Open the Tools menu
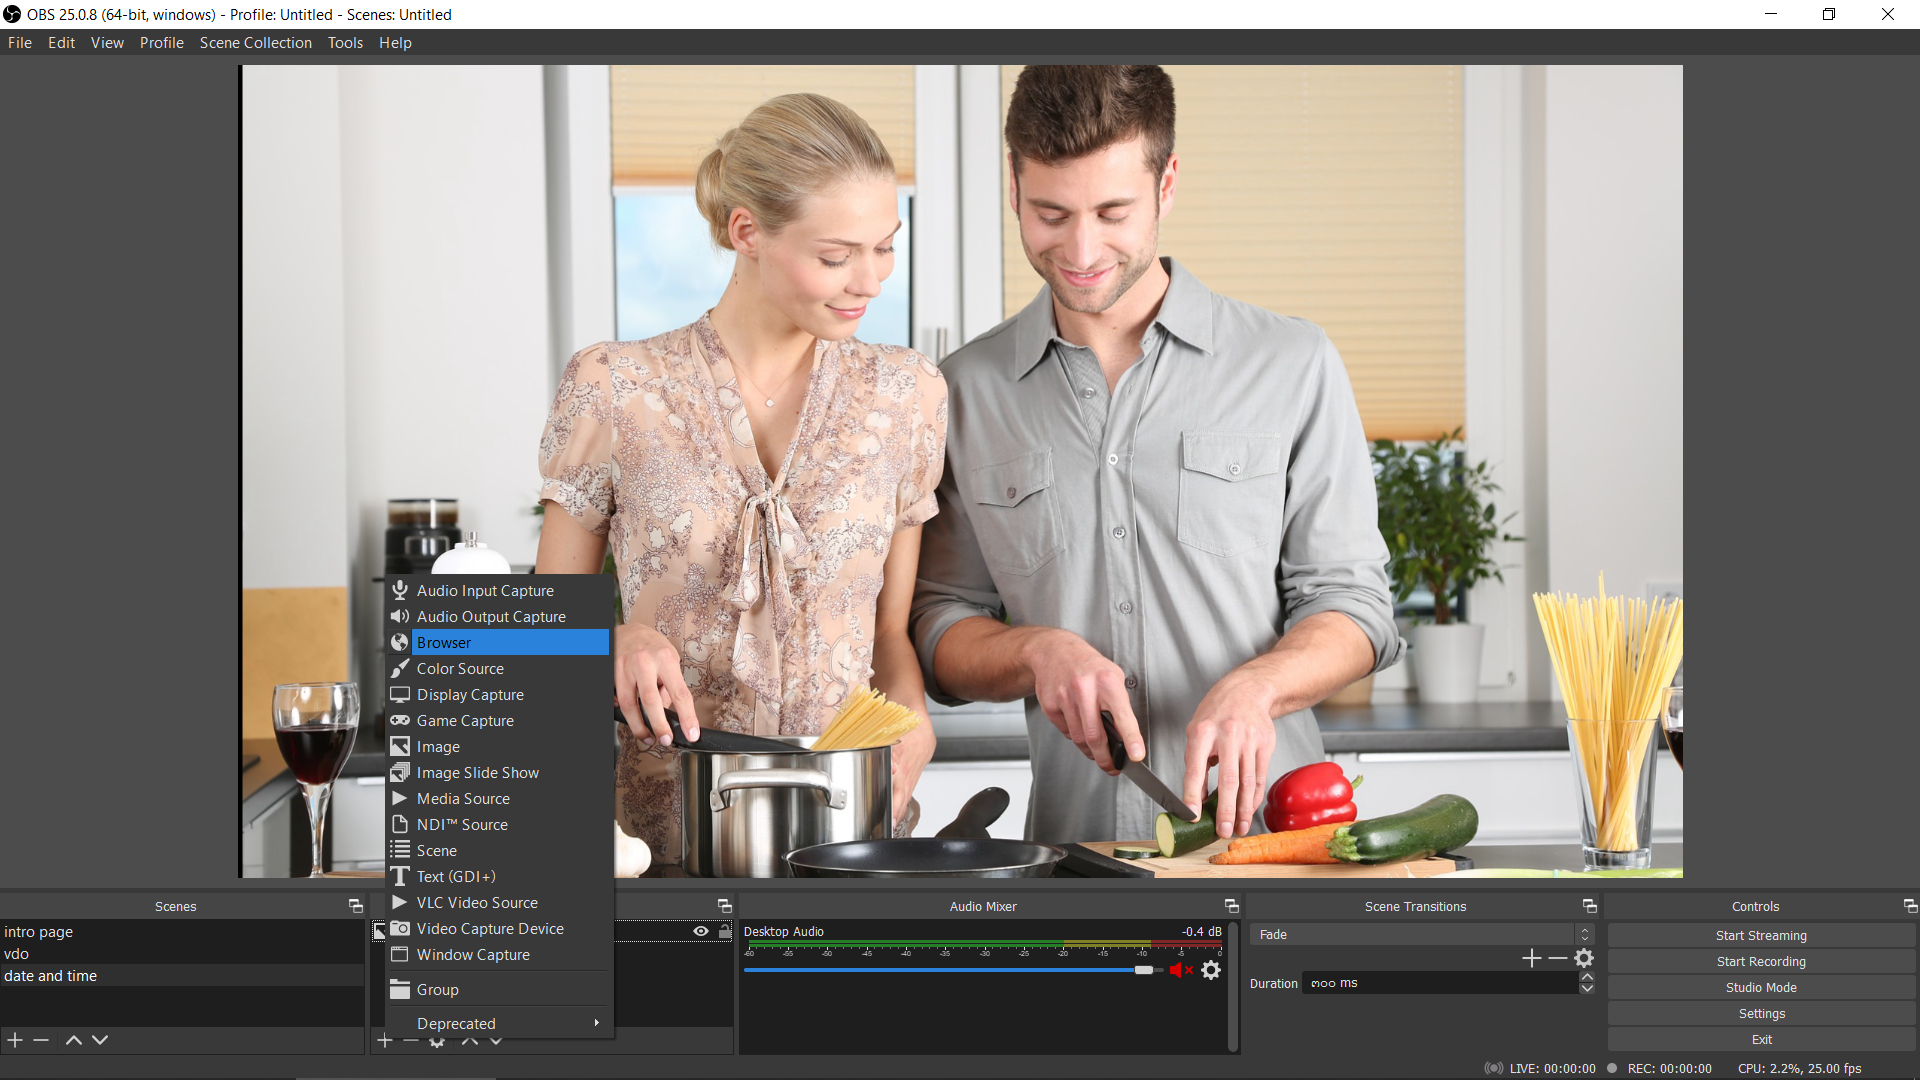This screenshot has height=1080, width=1920. tap(344, 42)
